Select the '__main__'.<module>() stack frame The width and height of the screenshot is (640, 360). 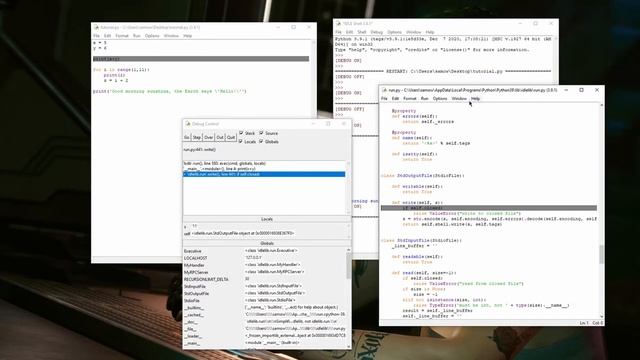click(264, 169)
